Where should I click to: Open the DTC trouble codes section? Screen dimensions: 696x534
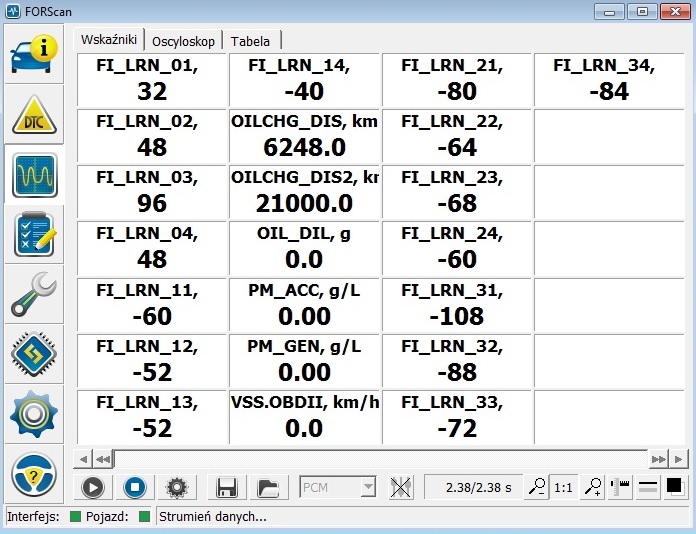[x=34, y=115]
